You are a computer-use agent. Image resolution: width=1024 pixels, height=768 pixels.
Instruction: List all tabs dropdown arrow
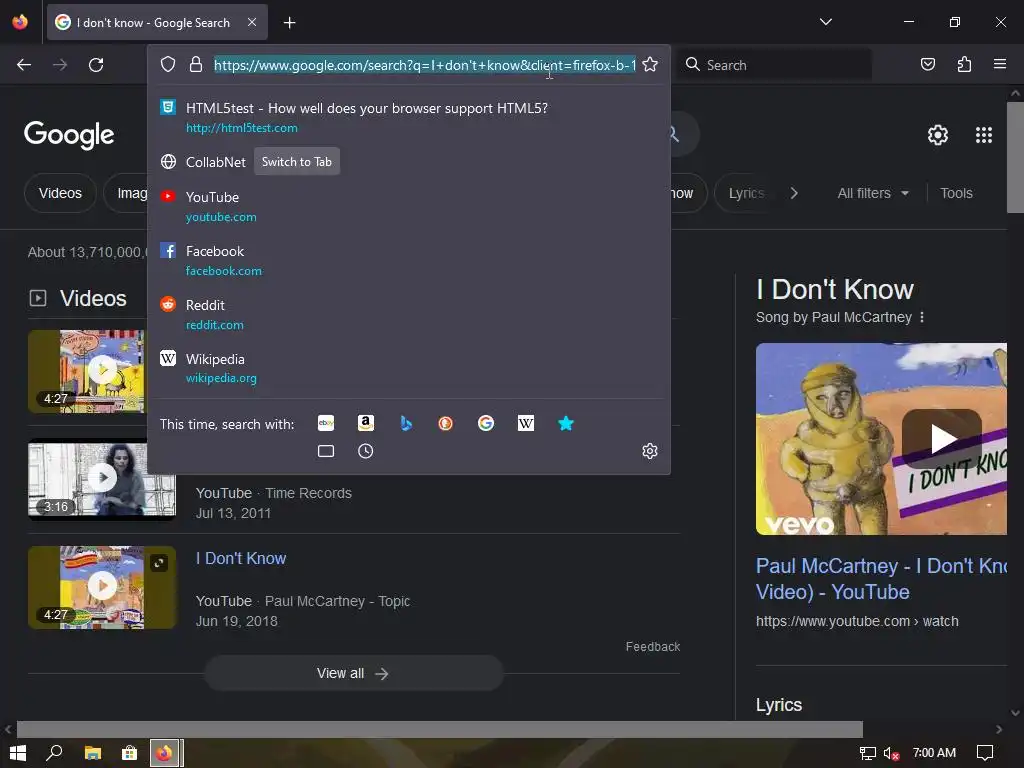[825, 22]
